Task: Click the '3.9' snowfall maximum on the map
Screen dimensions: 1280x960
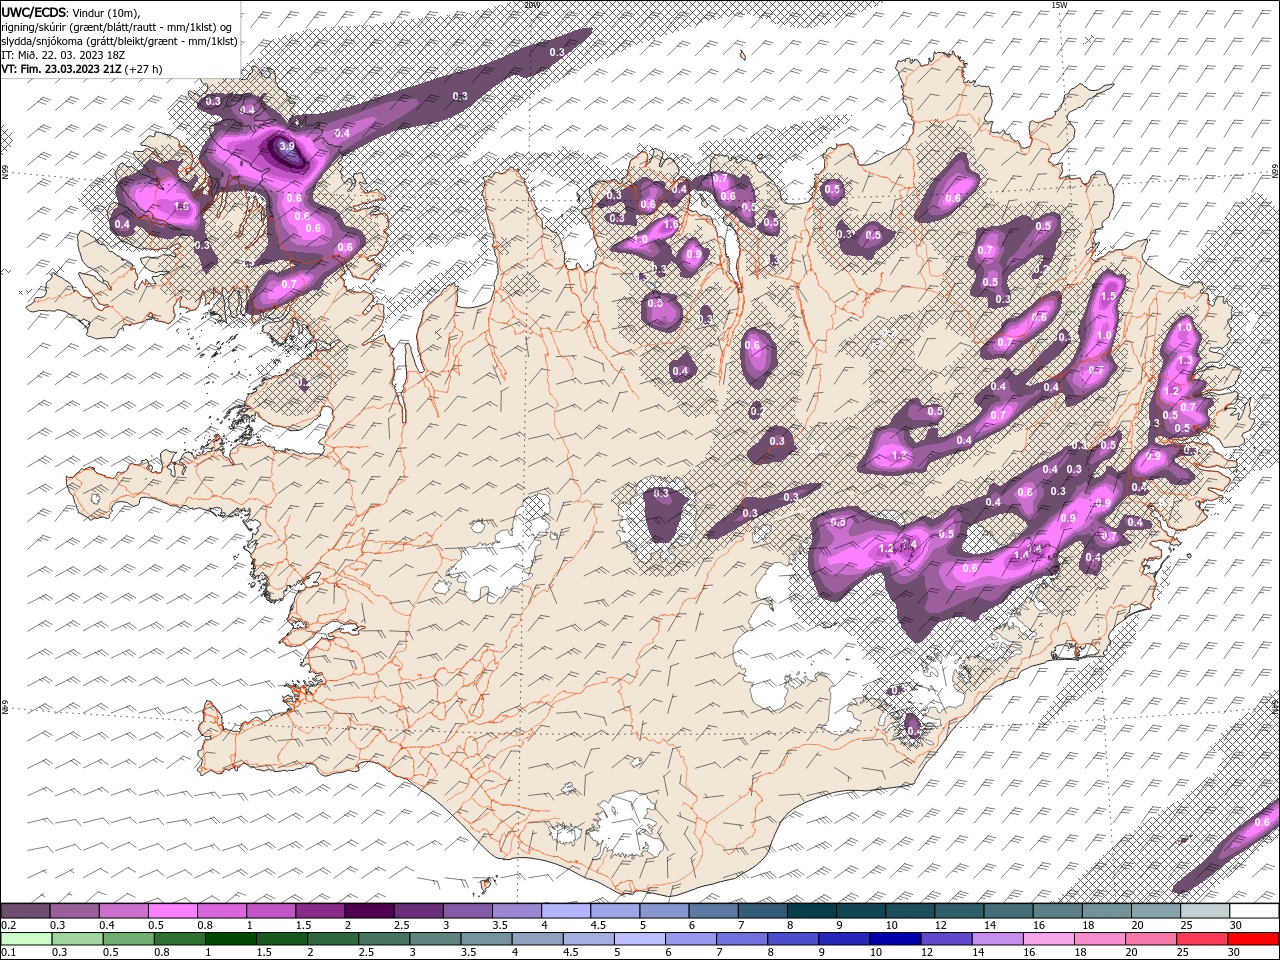Action: tap(287, 146)
